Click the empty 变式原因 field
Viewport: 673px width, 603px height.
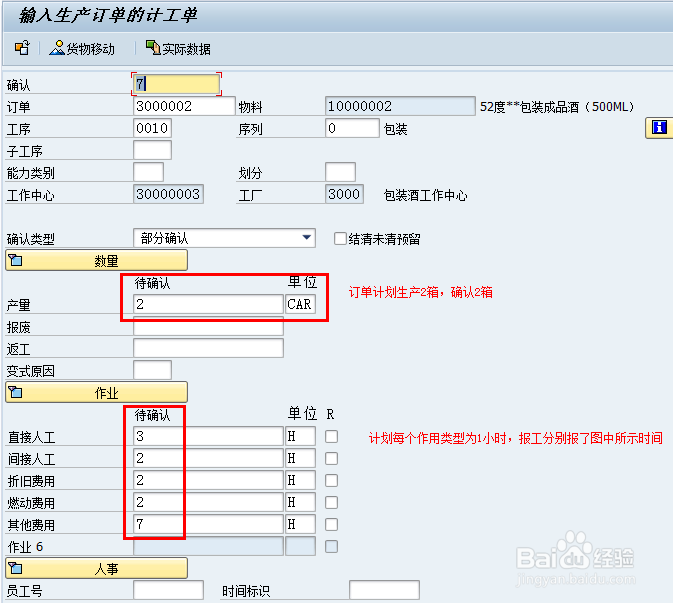[152, 370]
